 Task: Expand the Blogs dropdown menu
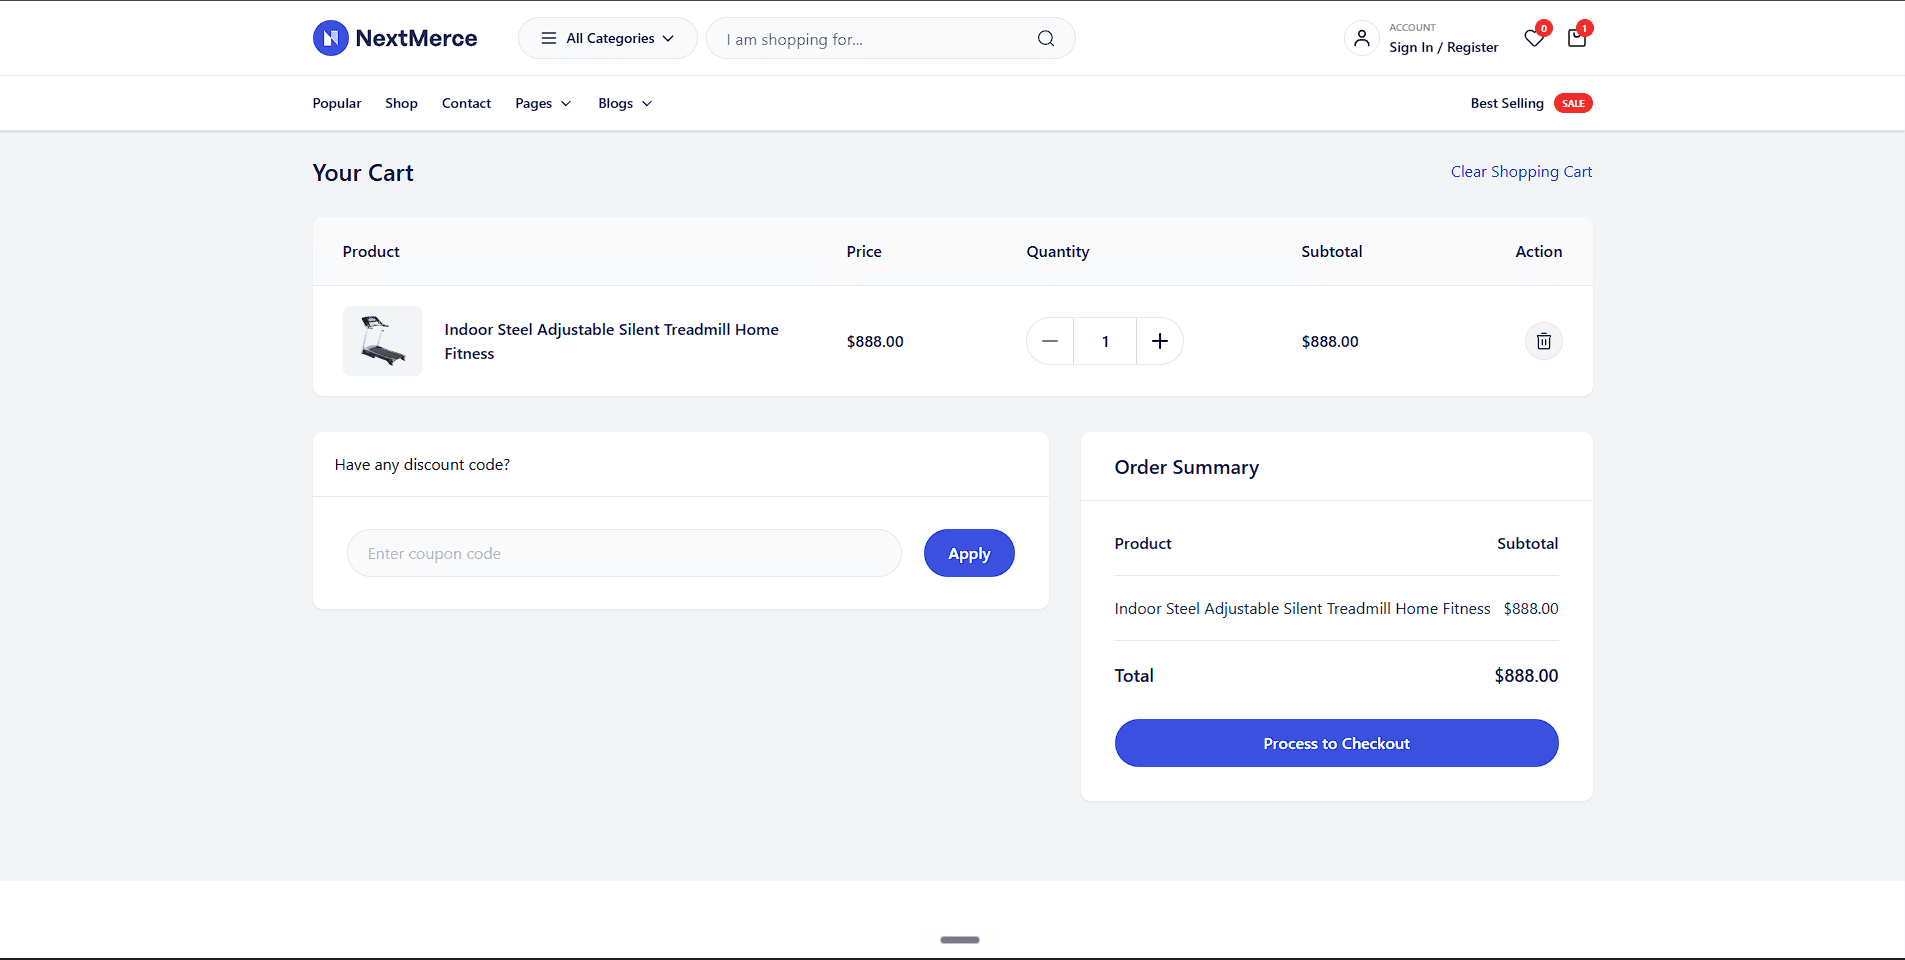pos(625,103)
